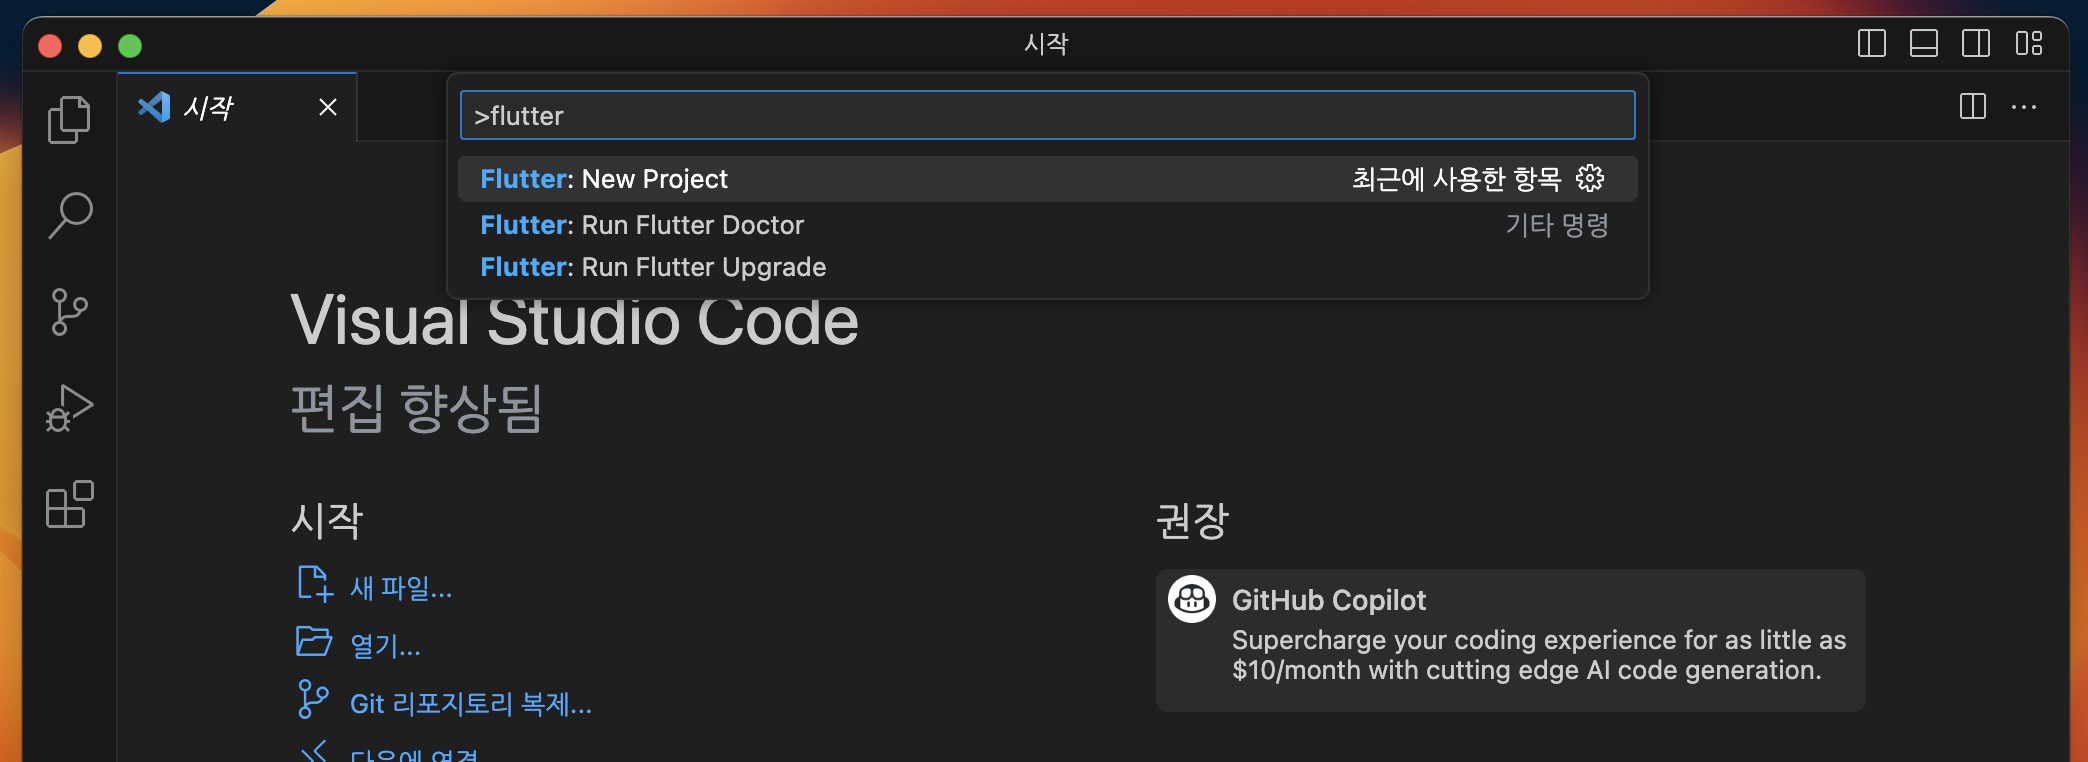Click the window title 시작
Screen dimensions: 2088x762
[1046, 44]
